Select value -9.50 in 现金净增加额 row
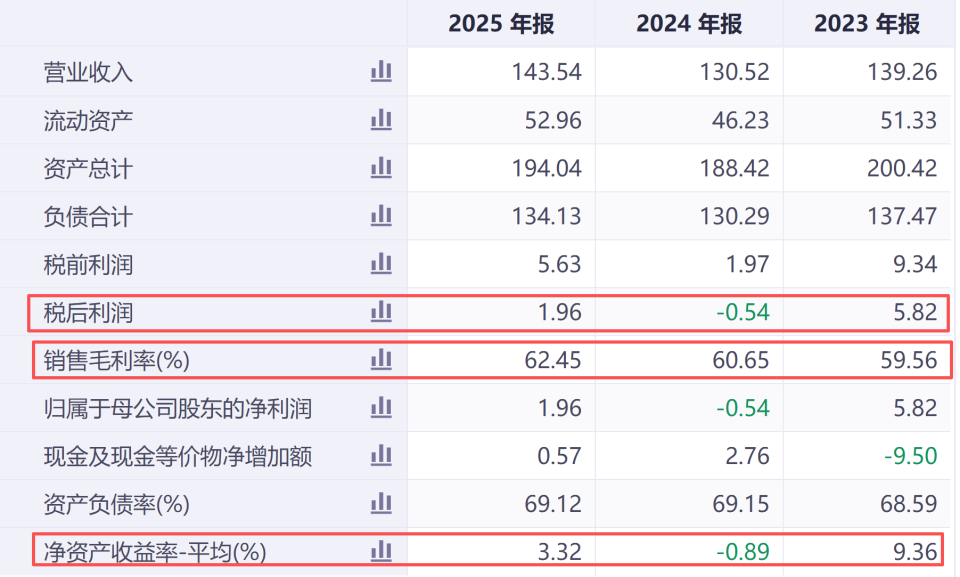The image size is (960, 577). [x=910, y=456]
